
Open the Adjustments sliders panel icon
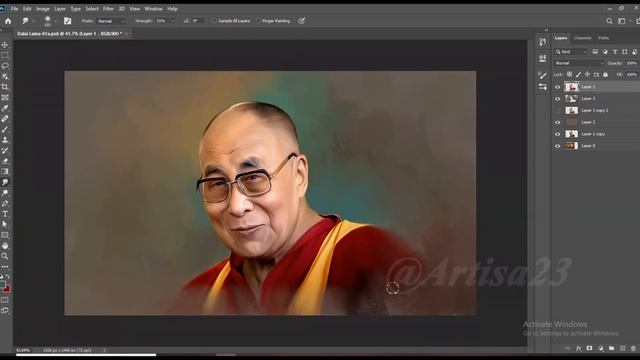point(542,87)
